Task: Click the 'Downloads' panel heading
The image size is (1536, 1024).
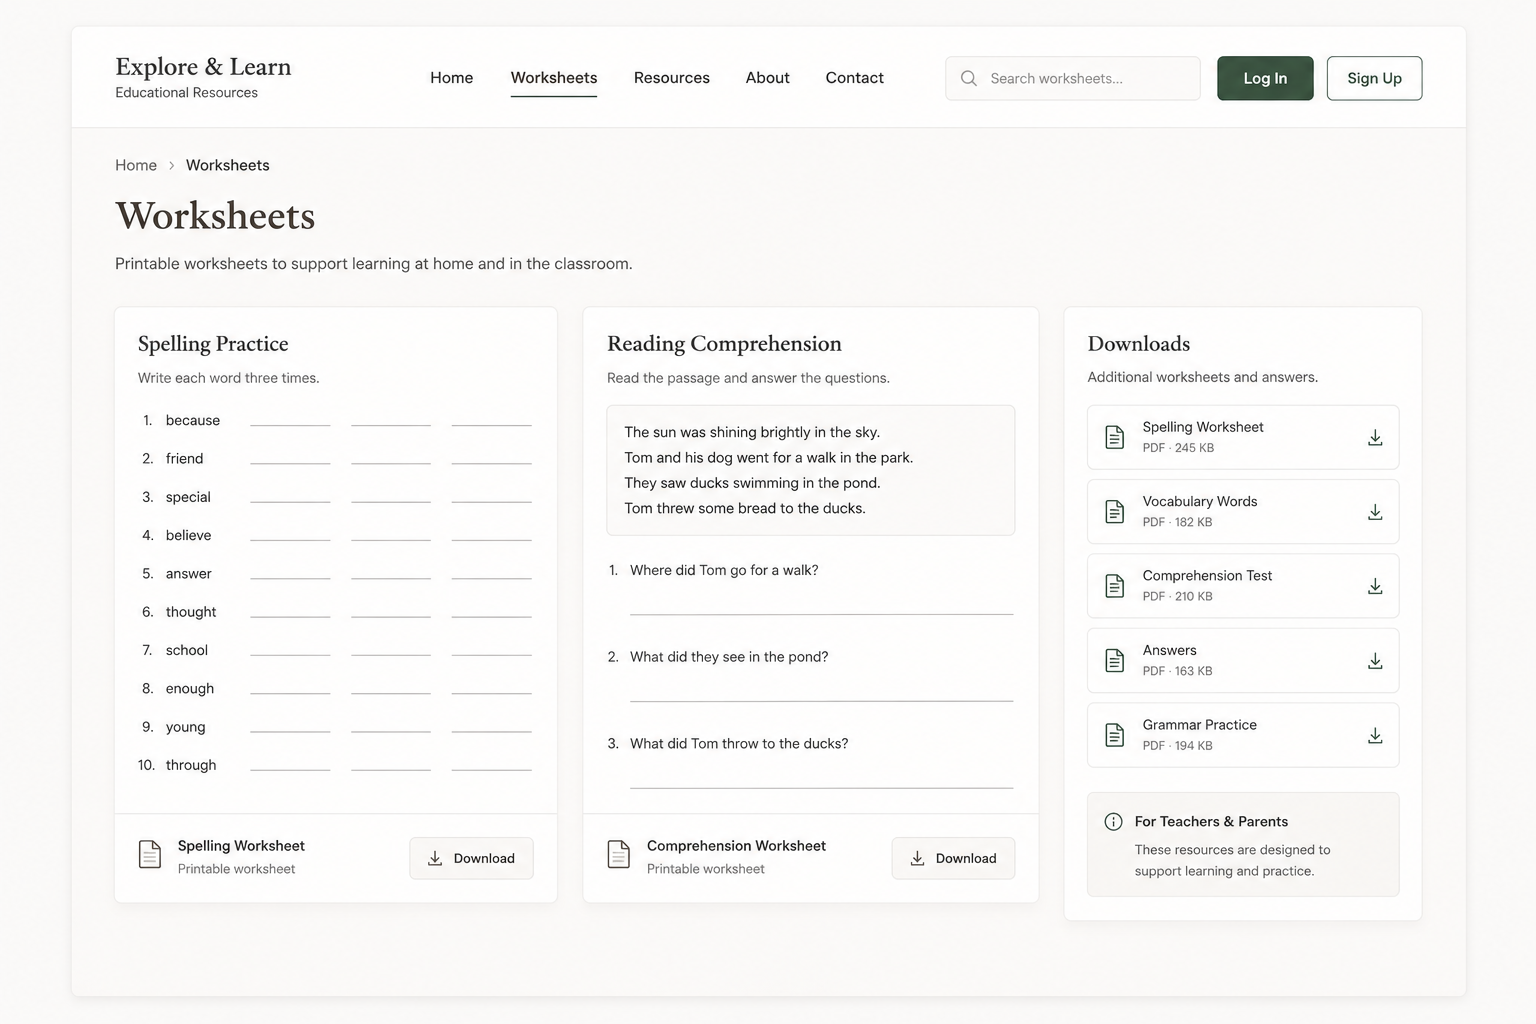Action: point(1138,344)
